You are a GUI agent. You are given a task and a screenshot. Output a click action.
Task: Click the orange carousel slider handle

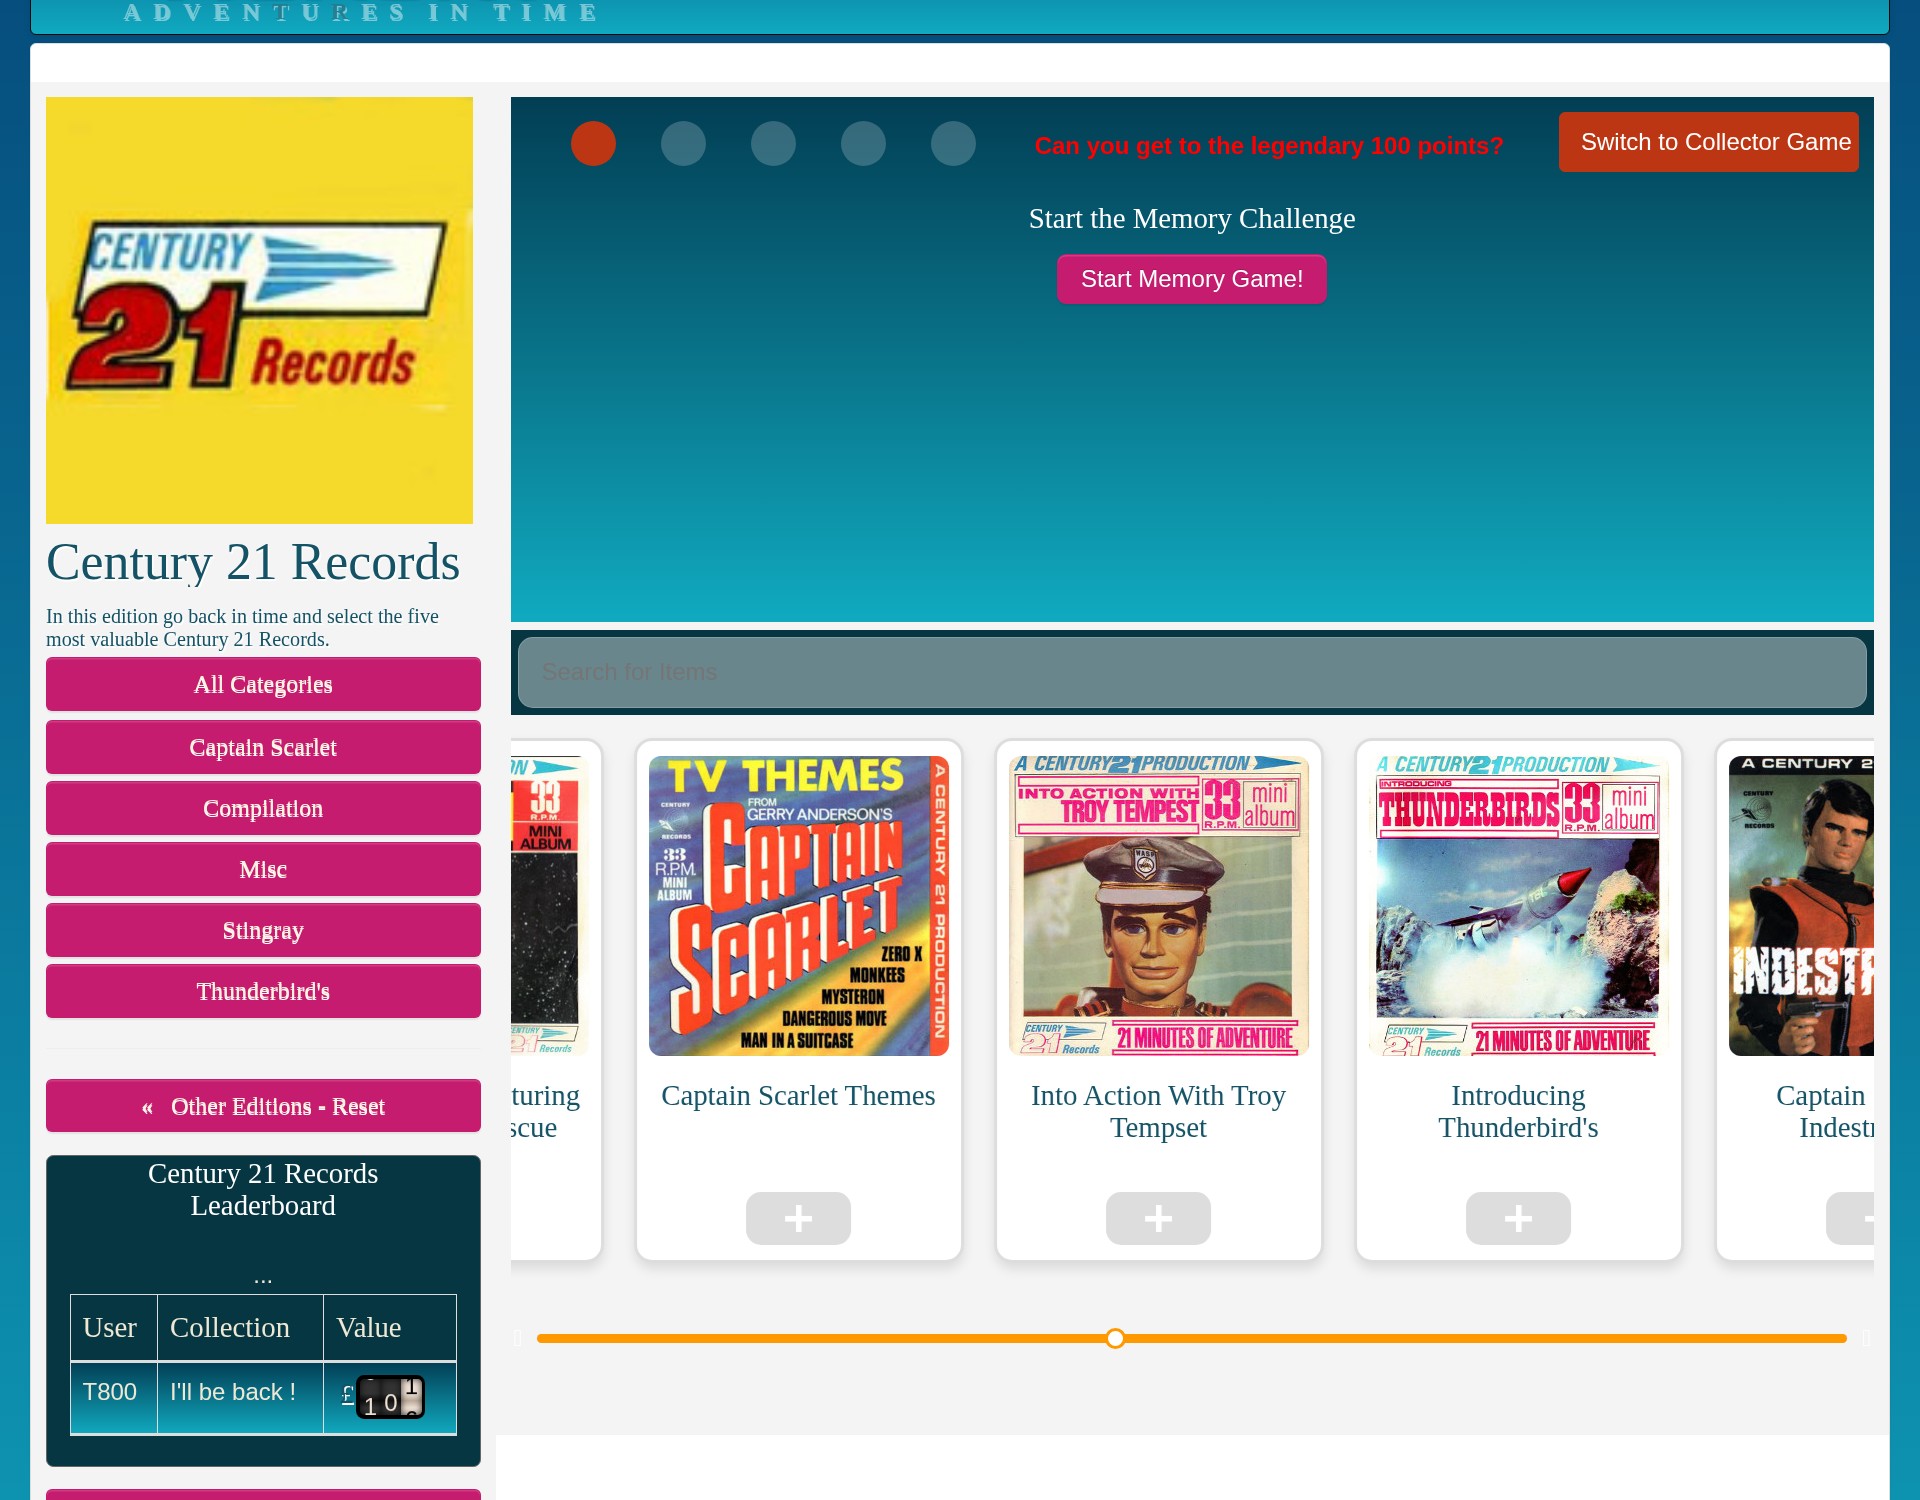point(1115,1338)
